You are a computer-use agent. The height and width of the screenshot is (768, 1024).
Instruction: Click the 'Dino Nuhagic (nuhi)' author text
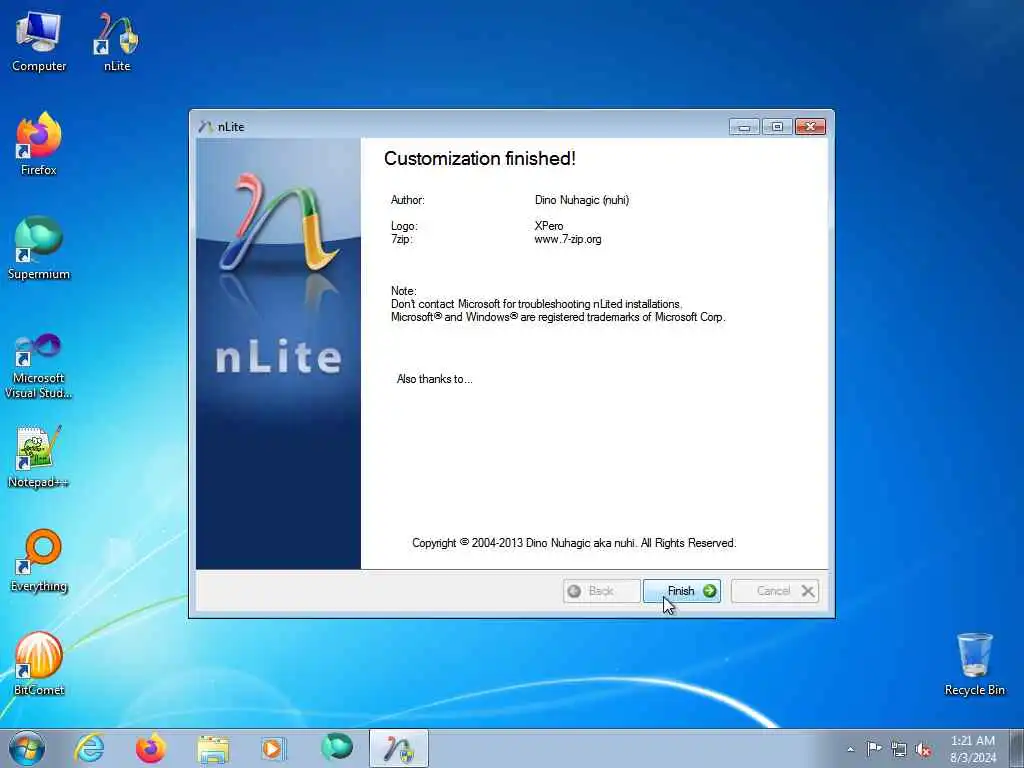[x=581, y=200]
